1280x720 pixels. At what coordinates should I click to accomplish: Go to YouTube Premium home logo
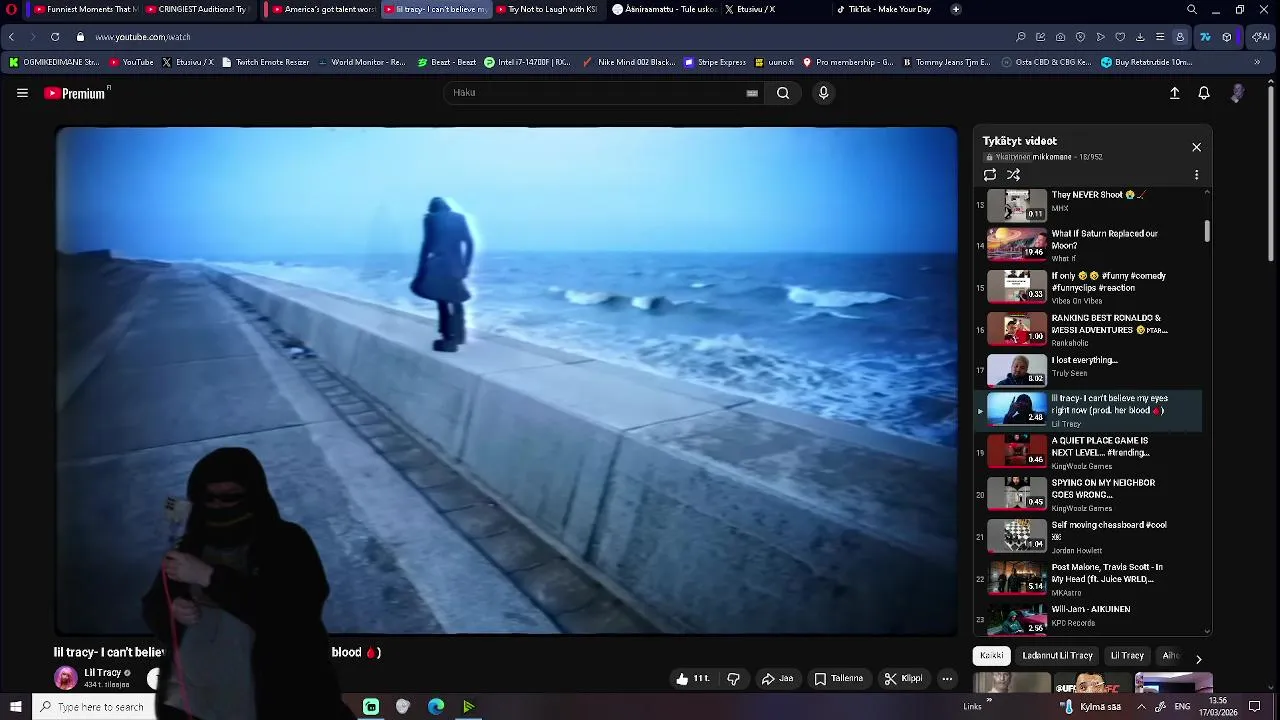tap(77, 93)
